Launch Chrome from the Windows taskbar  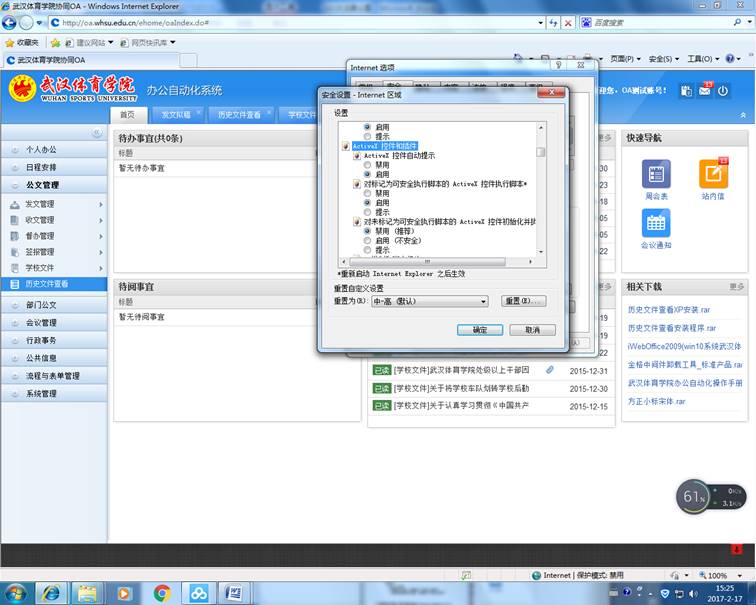pos(162,593)
